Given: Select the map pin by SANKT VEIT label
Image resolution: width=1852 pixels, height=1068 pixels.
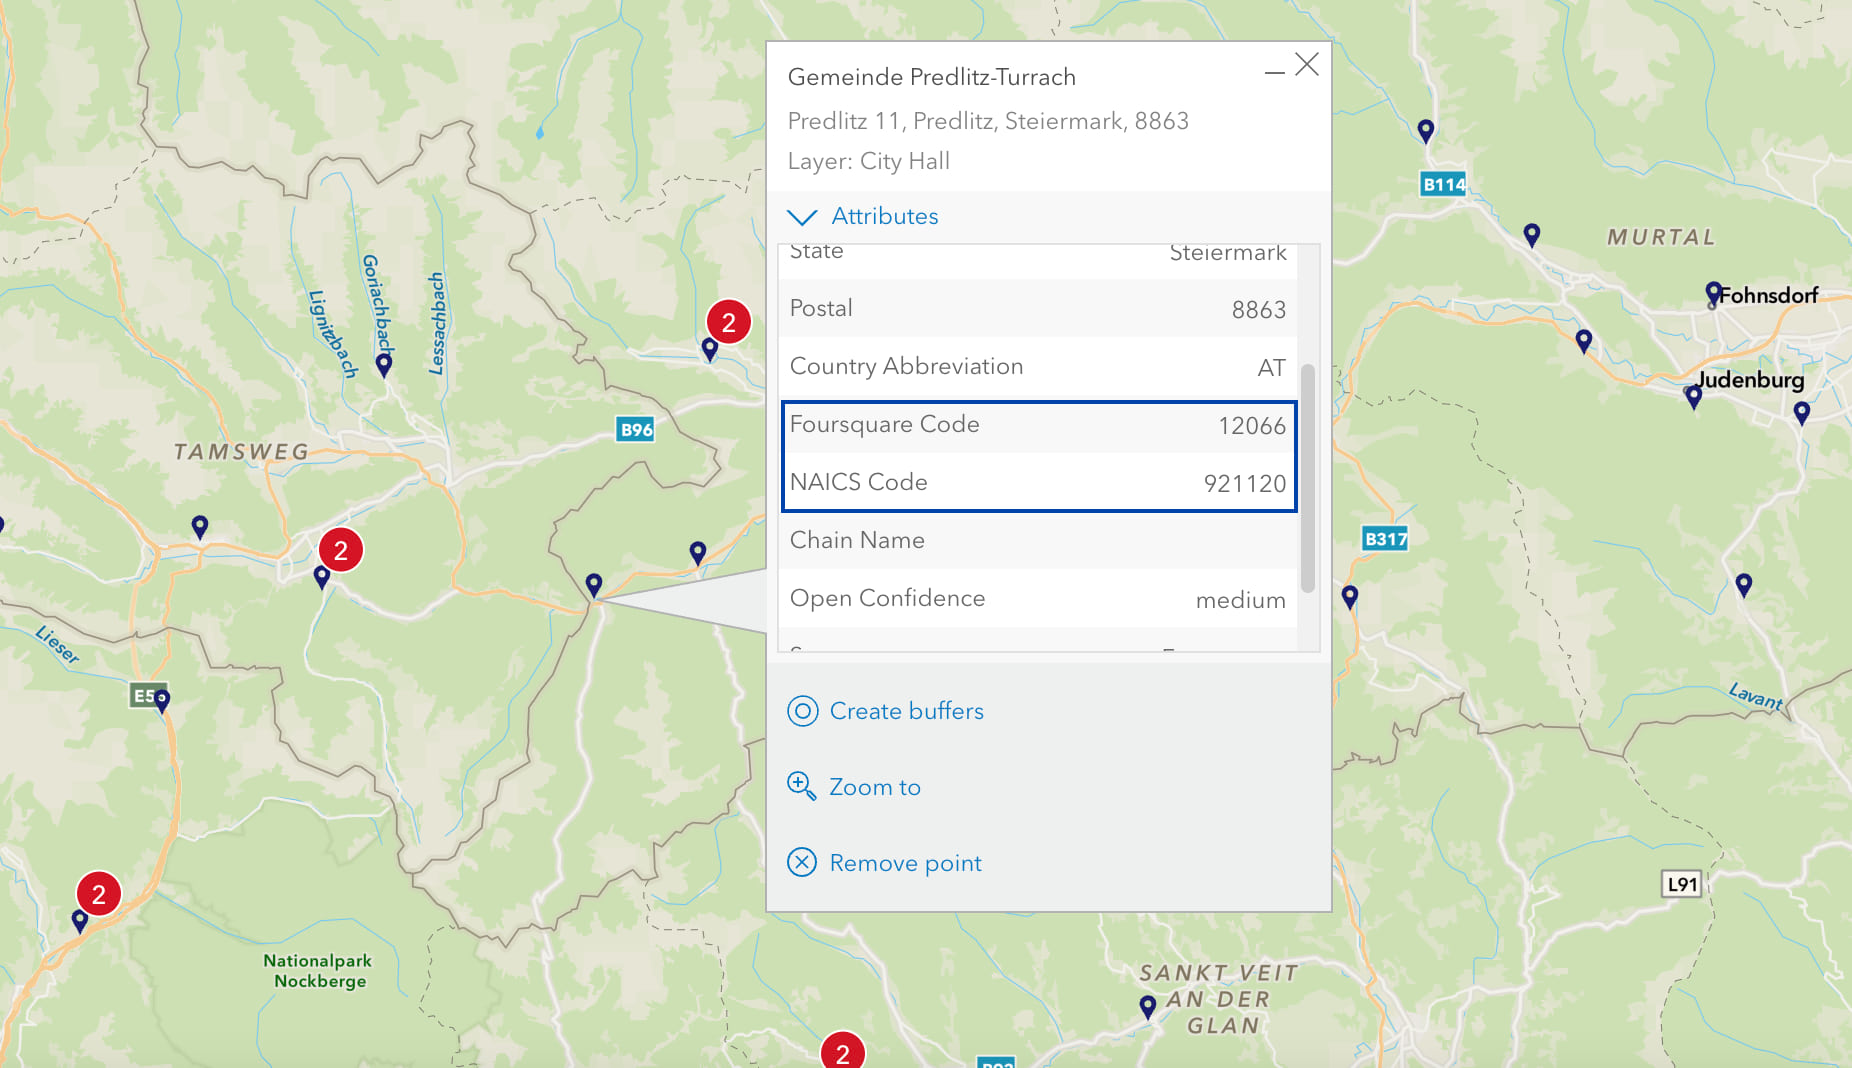Looking at the screenshot, I should (1148, 1006).
